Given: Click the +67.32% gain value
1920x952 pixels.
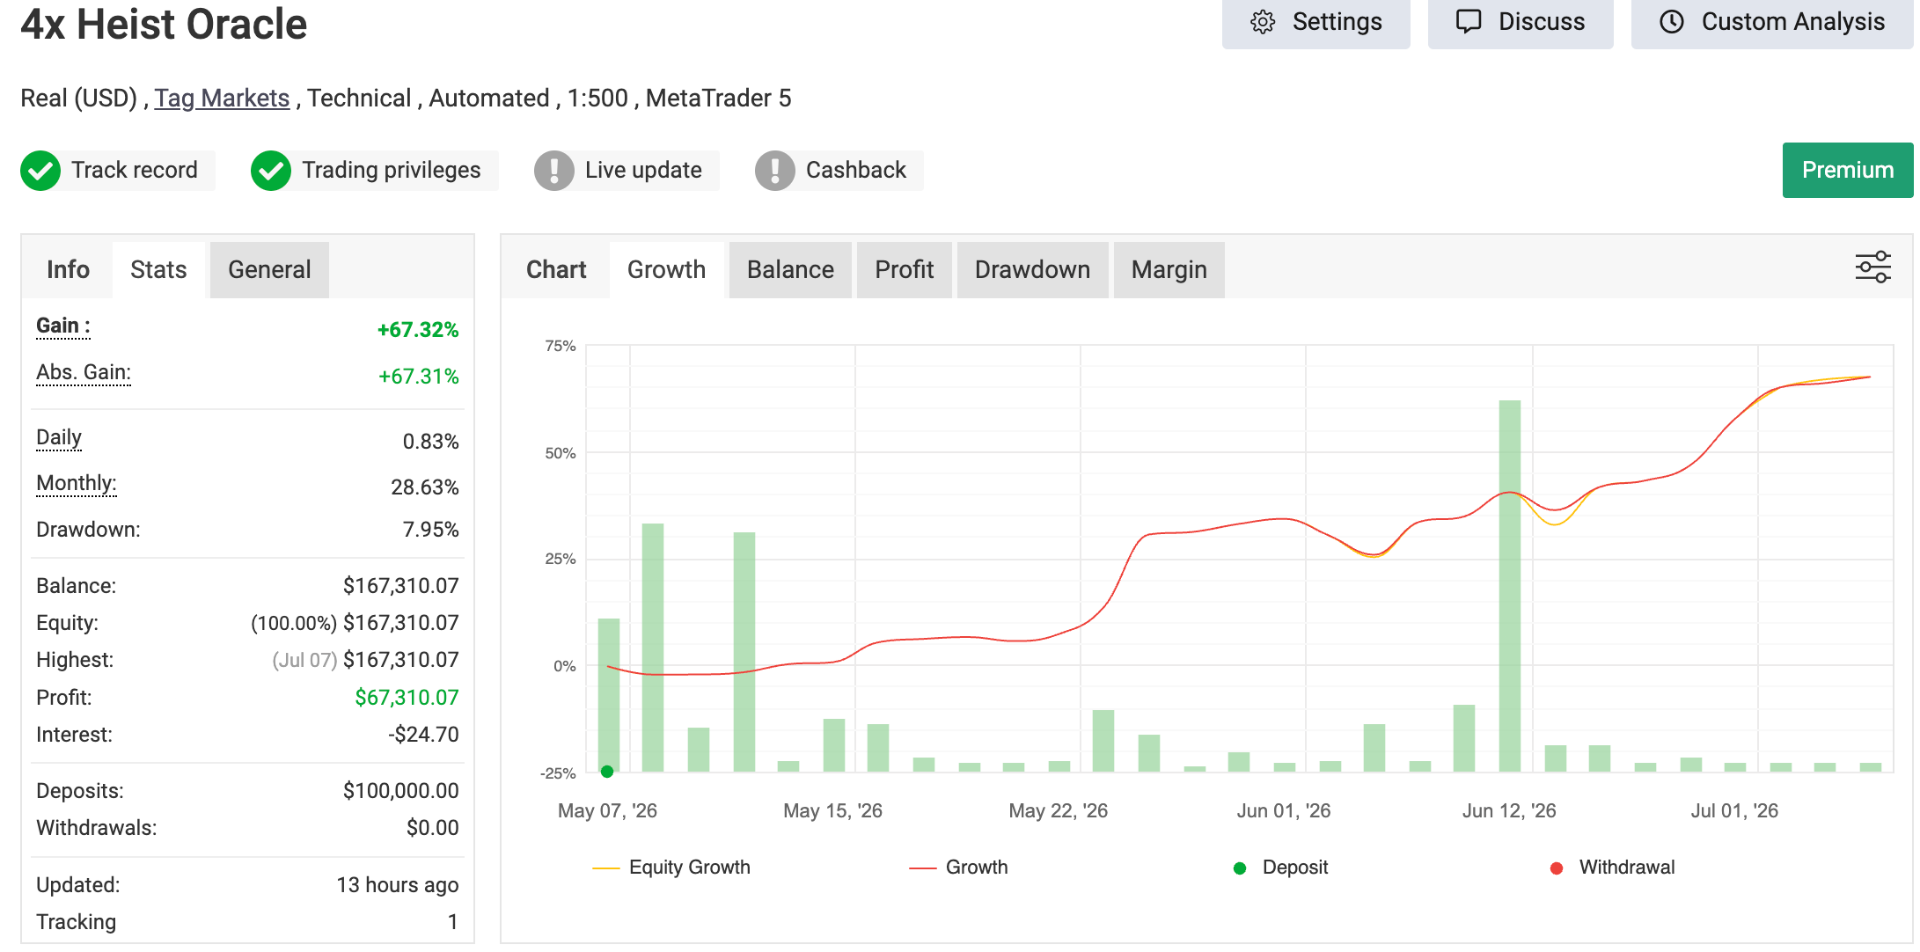Looking at the screenshot, I should (417, 330).
